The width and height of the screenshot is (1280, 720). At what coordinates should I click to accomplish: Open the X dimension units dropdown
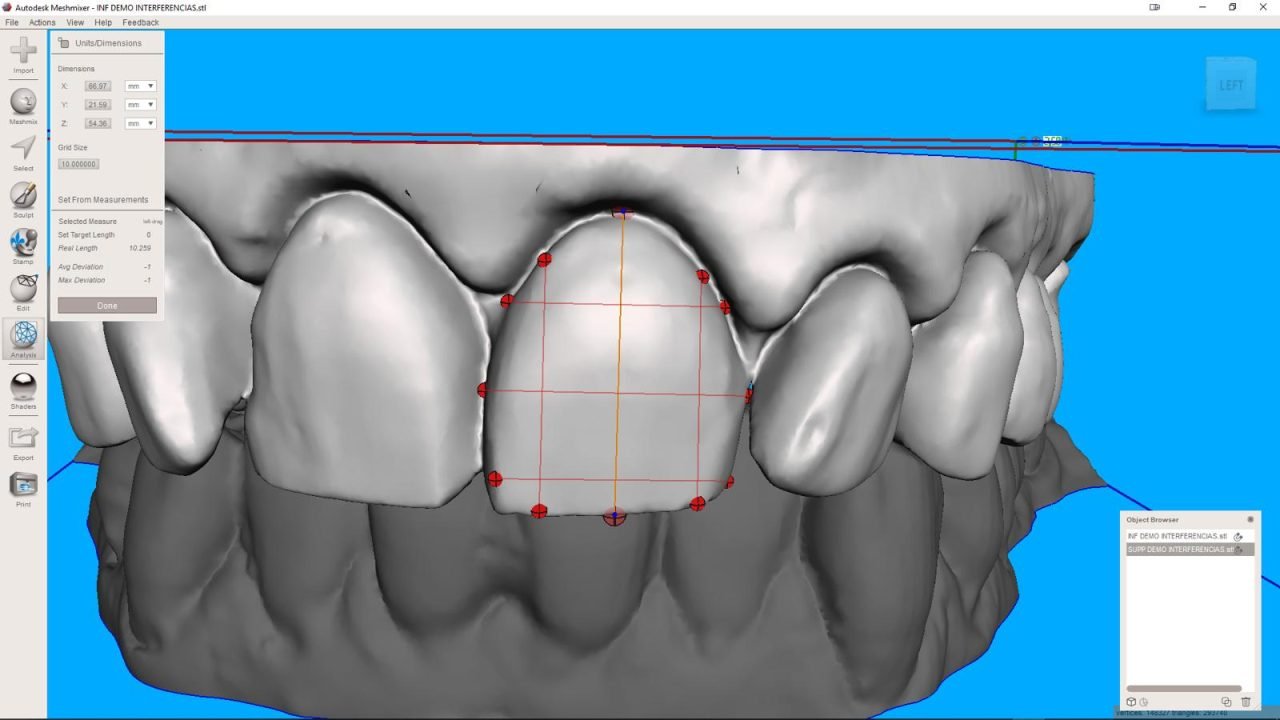coord(140,86)
